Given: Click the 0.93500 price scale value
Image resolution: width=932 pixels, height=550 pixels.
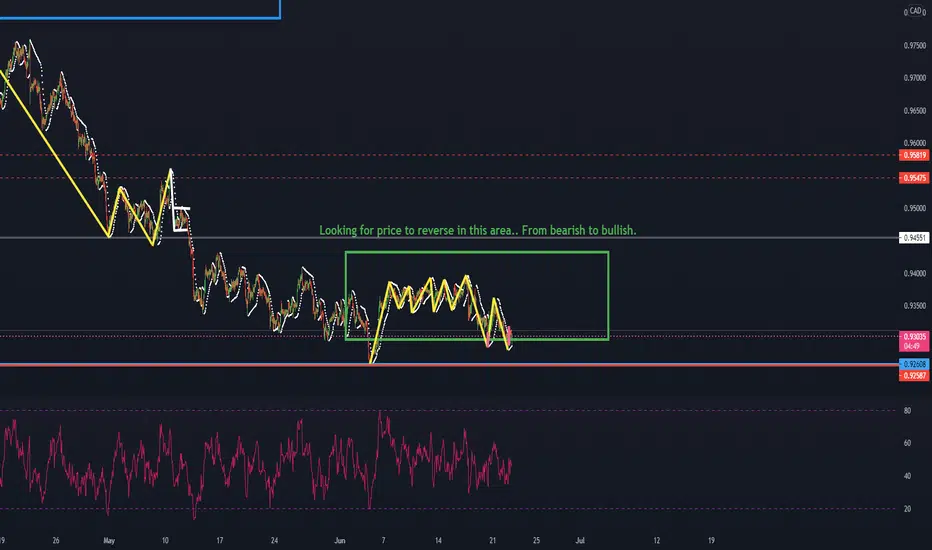Looking at the screenshot, I should click(x=915, y=306).
